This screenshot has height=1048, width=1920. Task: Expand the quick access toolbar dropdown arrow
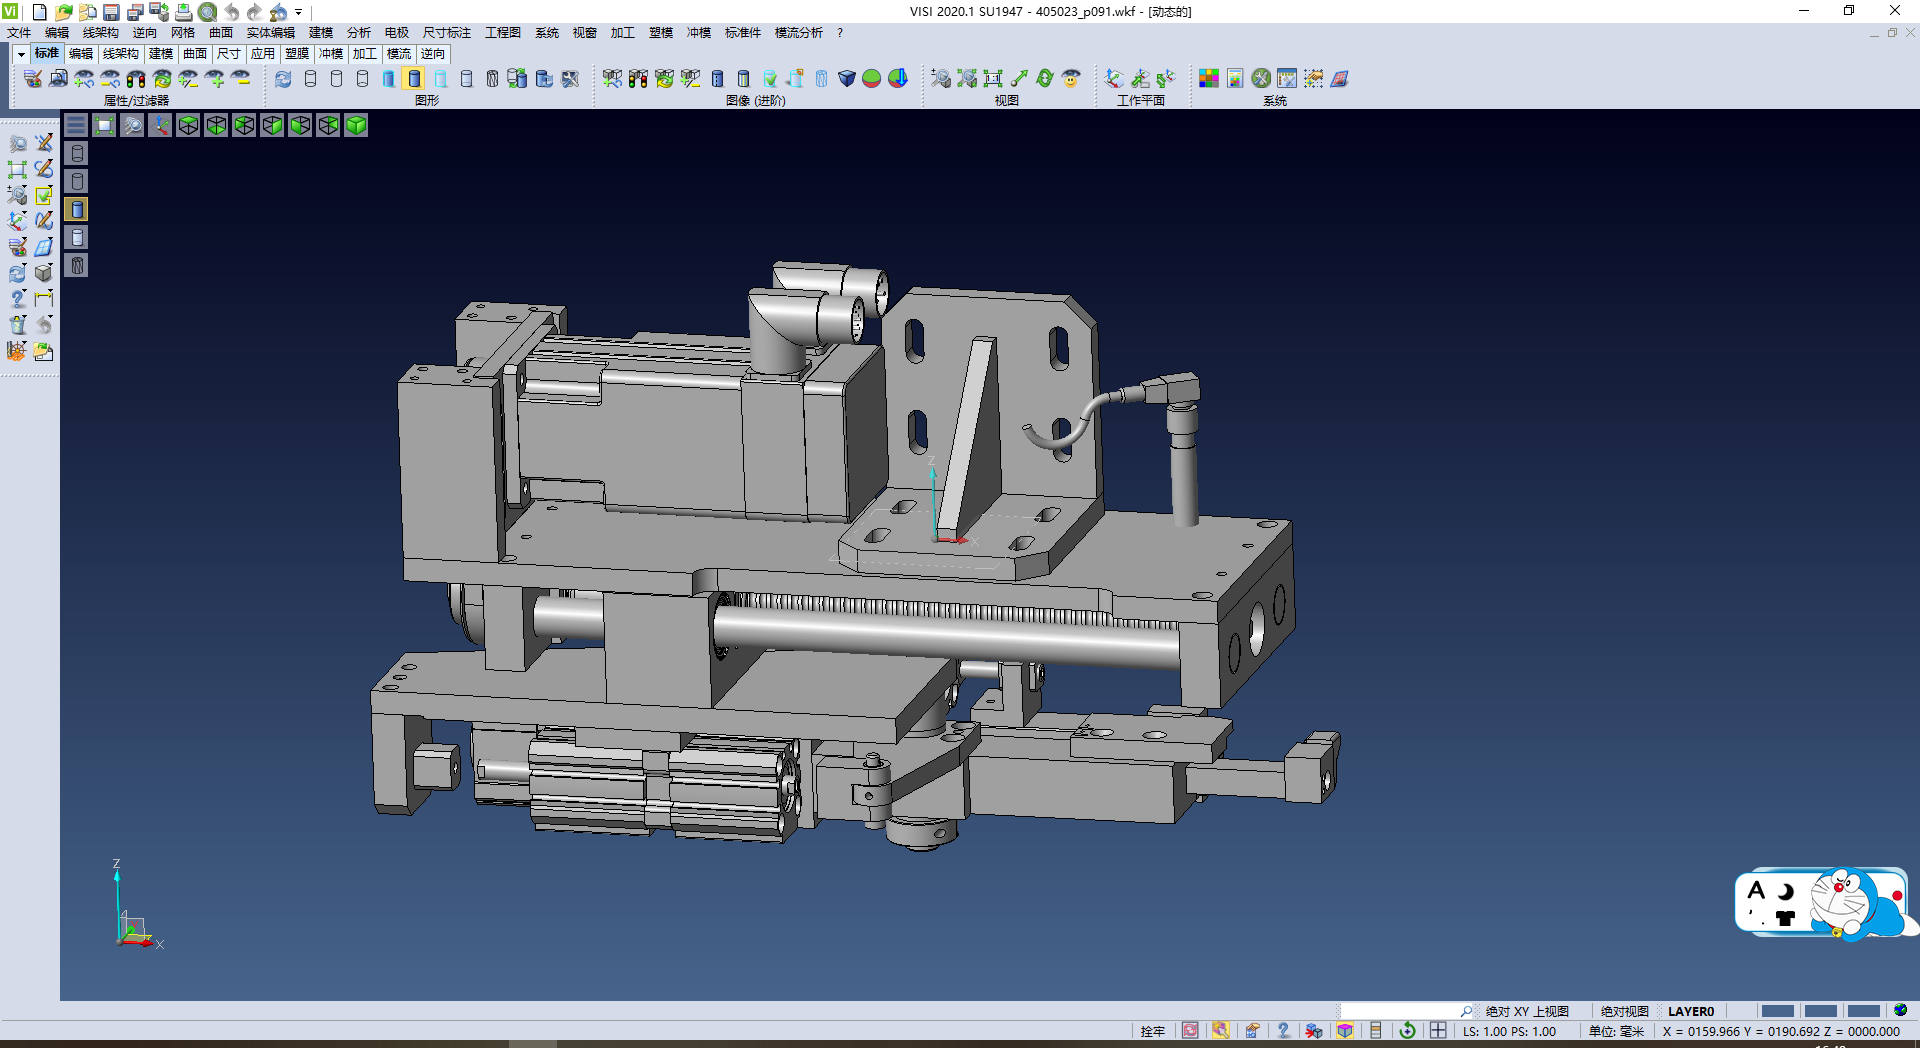pos(298,13)
